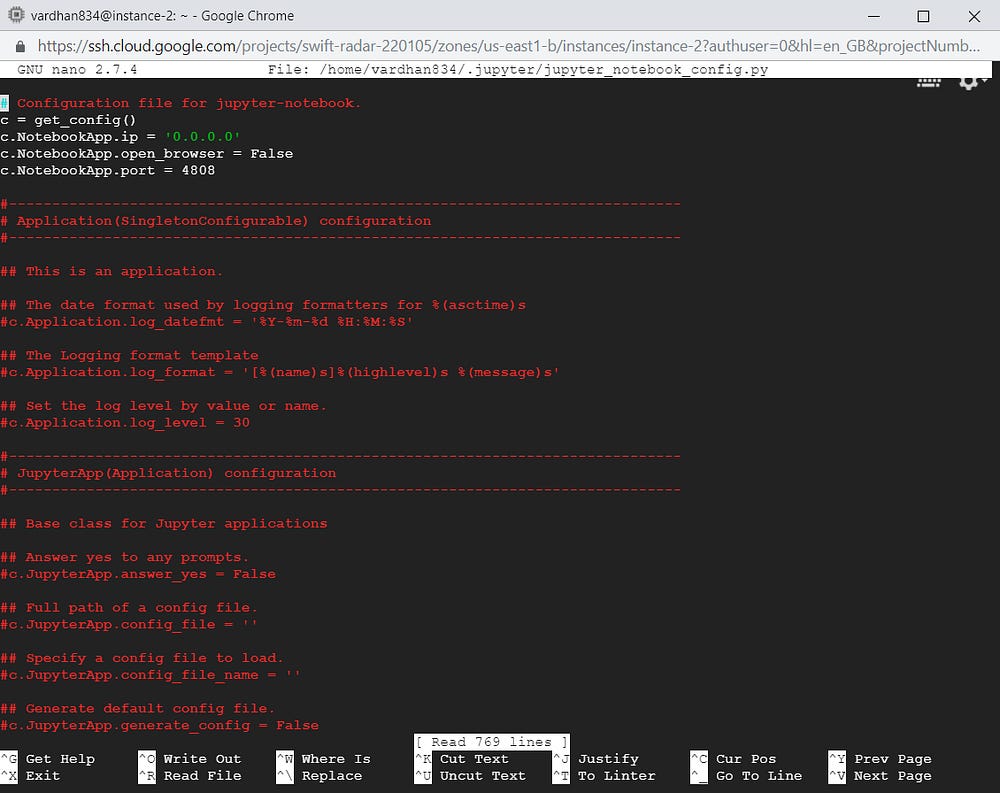The width and height of the screenshot is (1000, 793).
Task: Click the '^K Cut Text' shortcut label
Action: (x=462, y=759)
